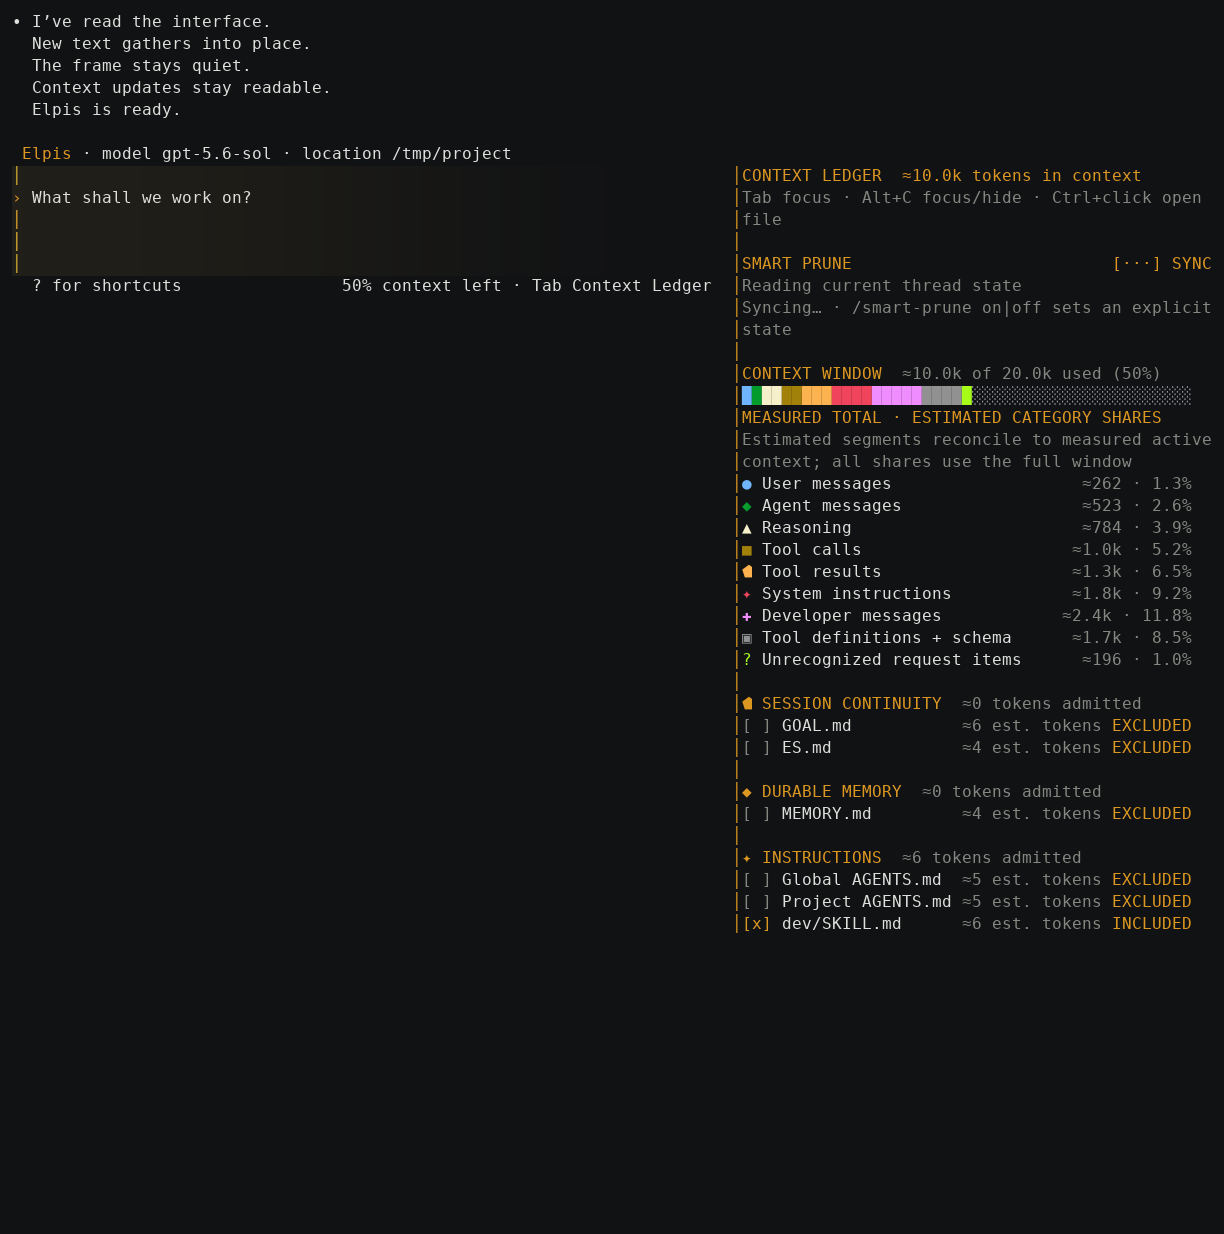The image size is (1224, 1234).
Task: Click the lime green segment of the context bar
Action: tap(967, 396)
